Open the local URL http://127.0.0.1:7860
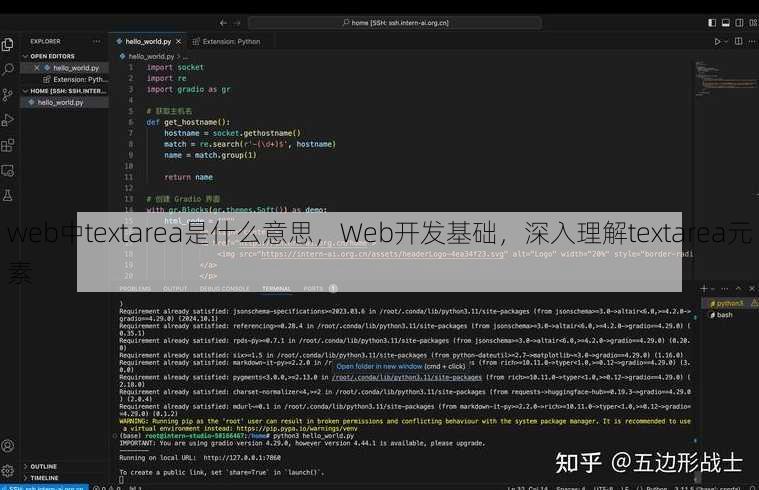The image size is (759, 490). click(242, 458)
